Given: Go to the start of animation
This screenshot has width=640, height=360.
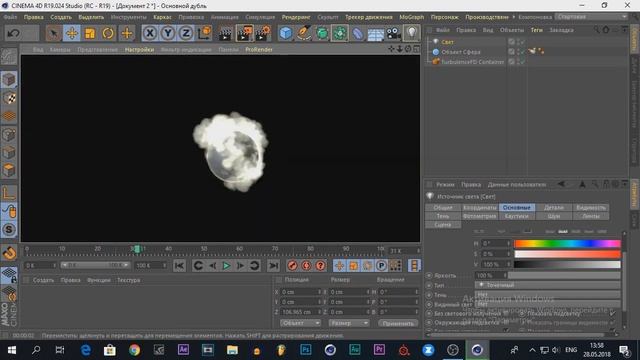Looking at the screenshot, I should [x=179, y=266].
